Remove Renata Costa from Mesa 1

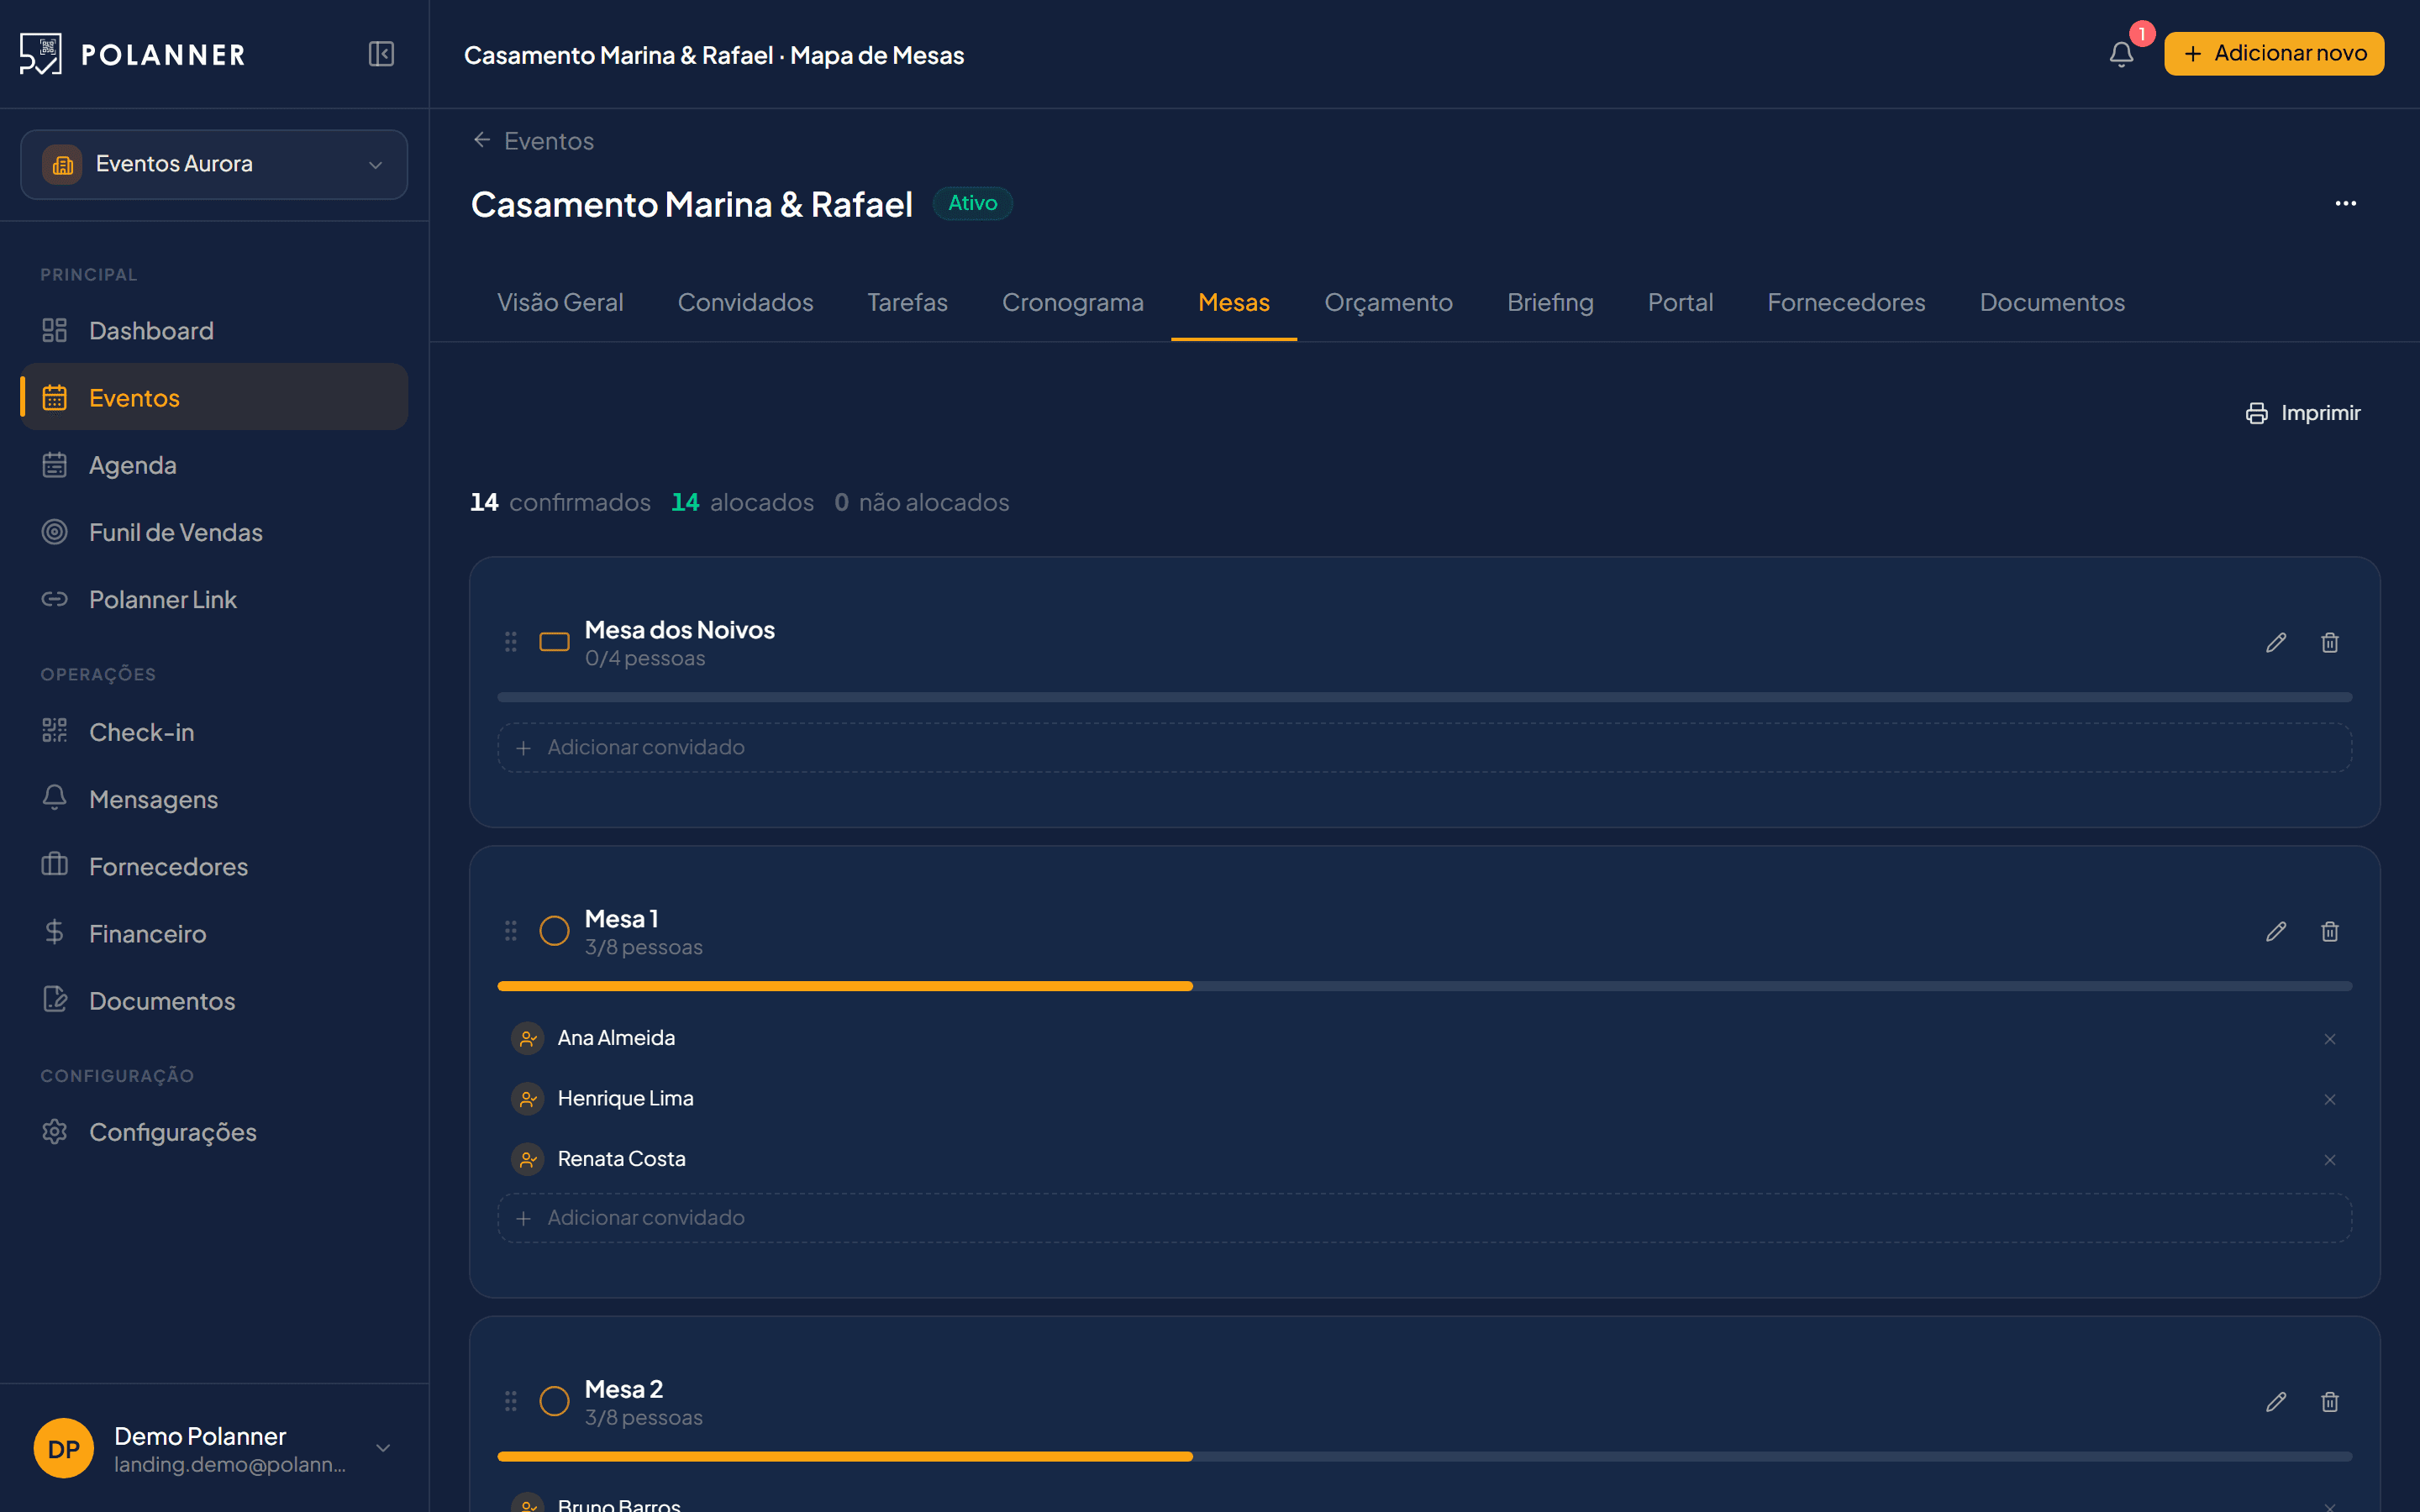click(2330, 1160)
